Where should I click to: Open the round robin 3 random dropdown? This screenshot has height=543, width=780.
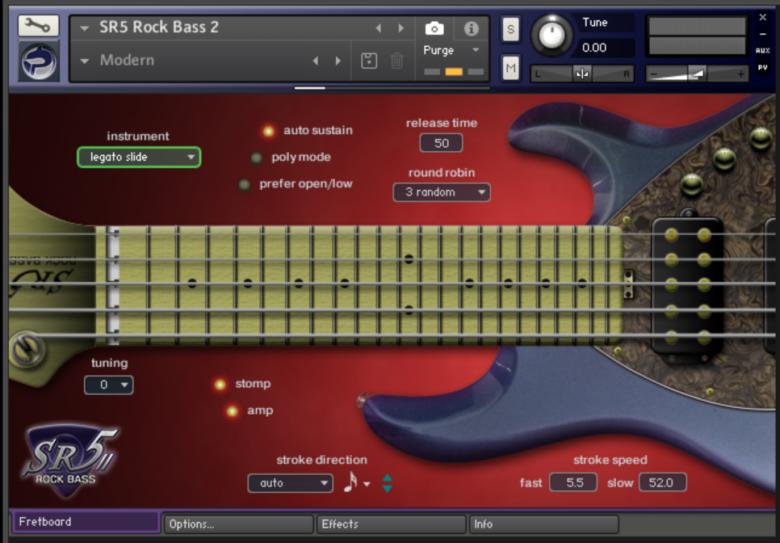click(x=442, y=192)
